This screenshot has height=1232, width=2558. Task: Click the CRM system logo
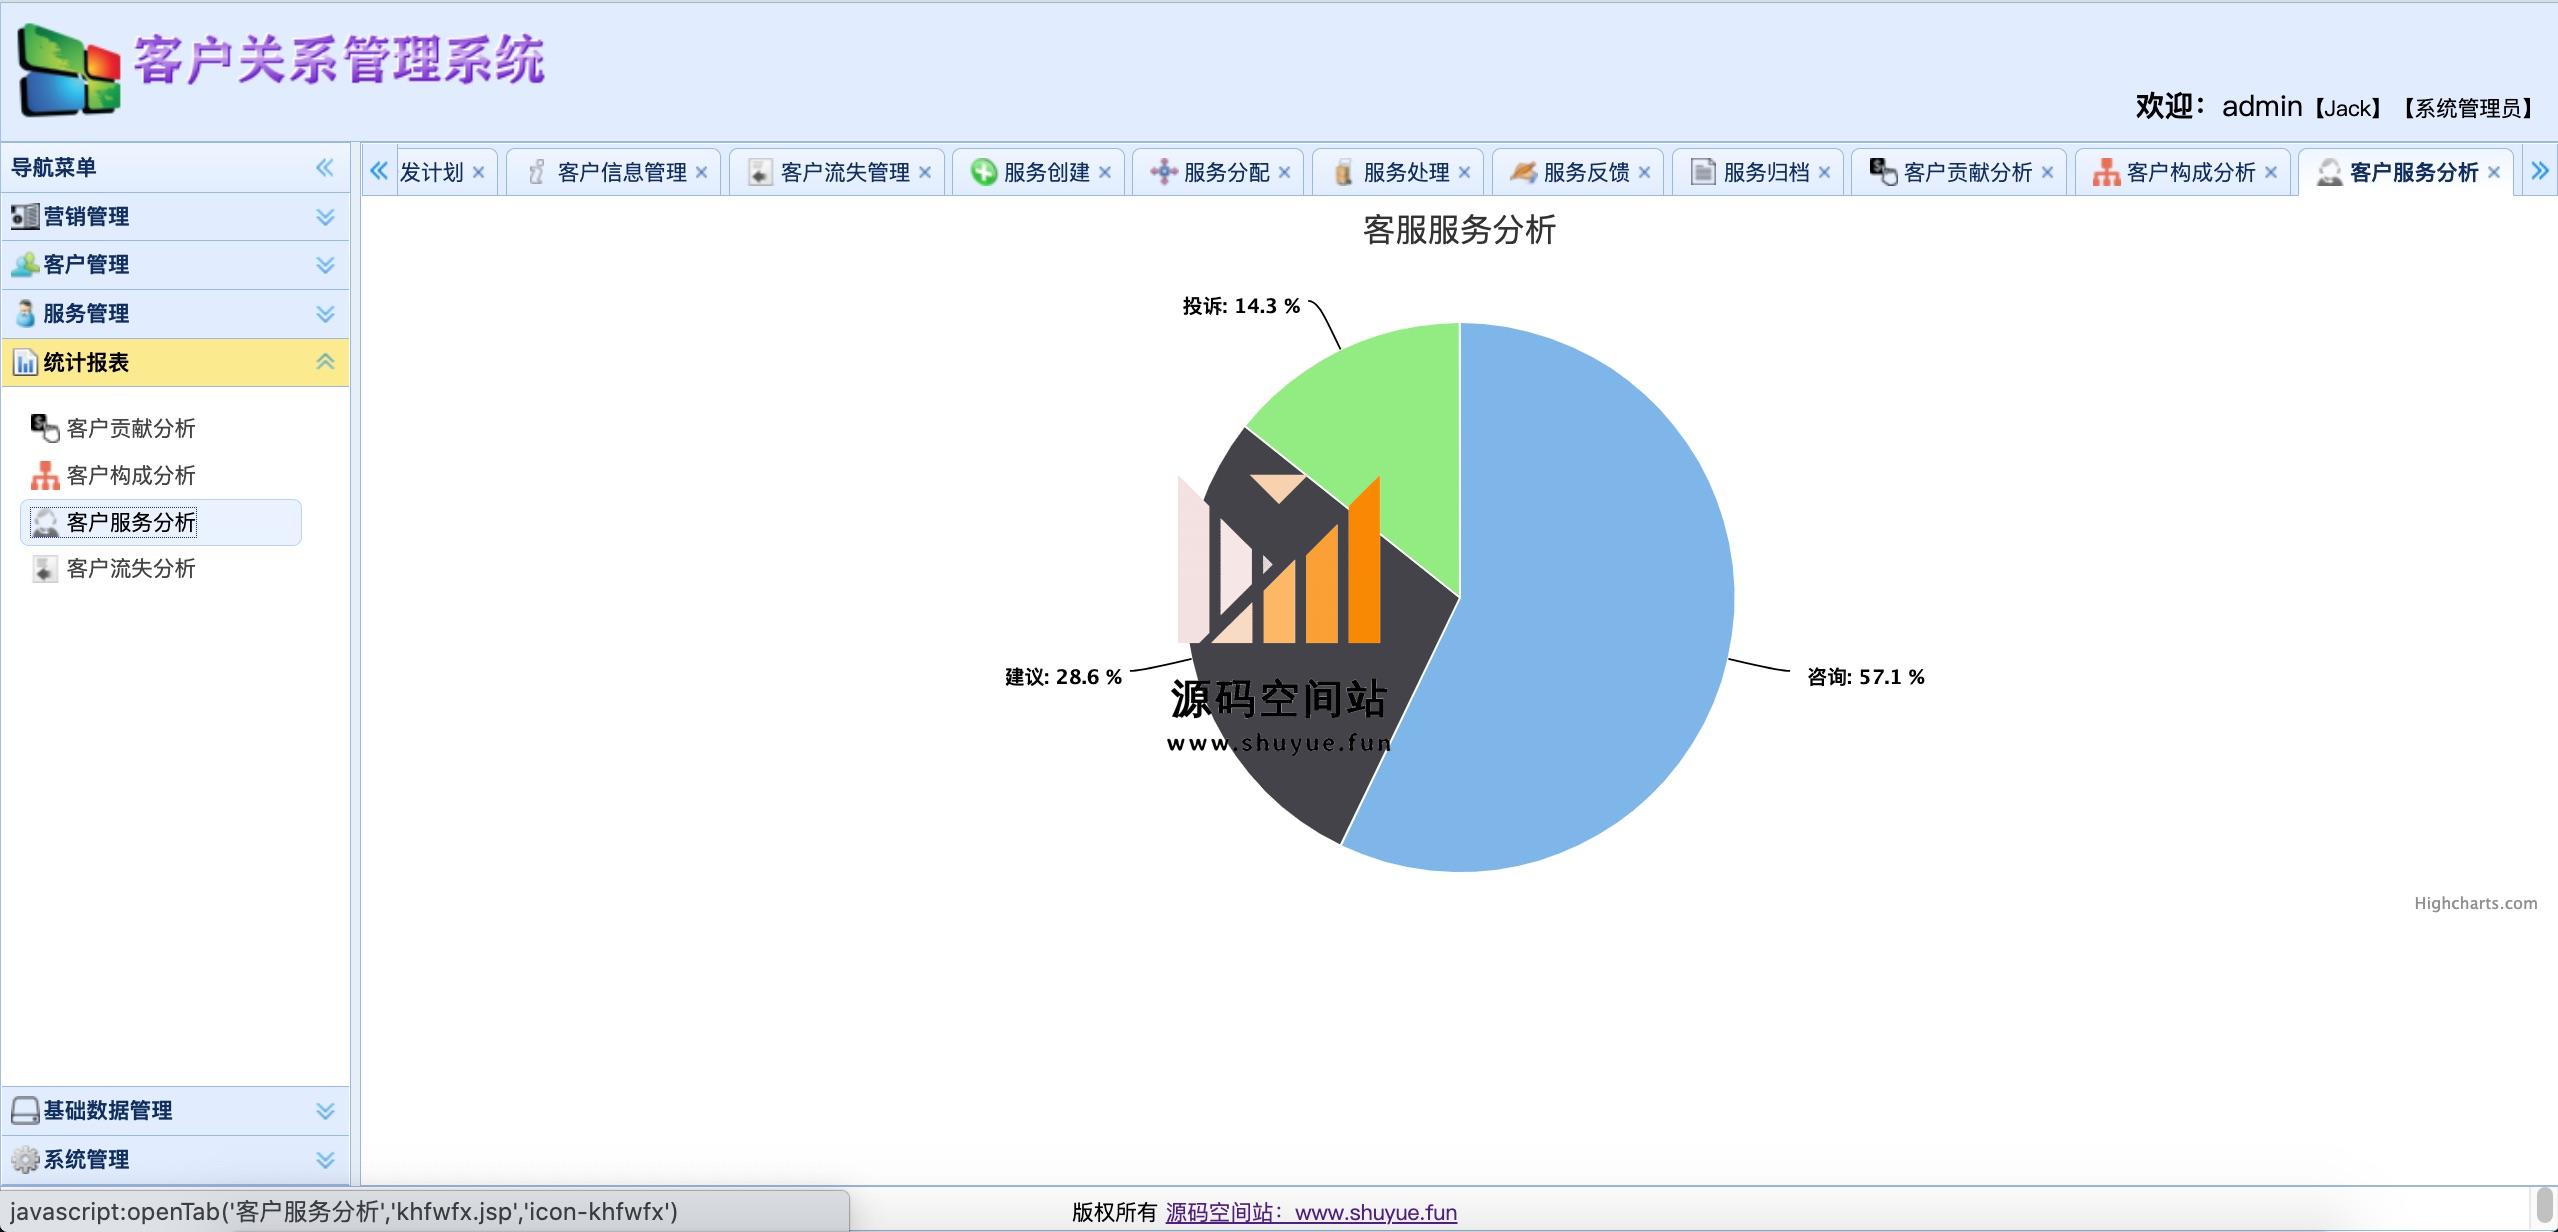[69, 70]
